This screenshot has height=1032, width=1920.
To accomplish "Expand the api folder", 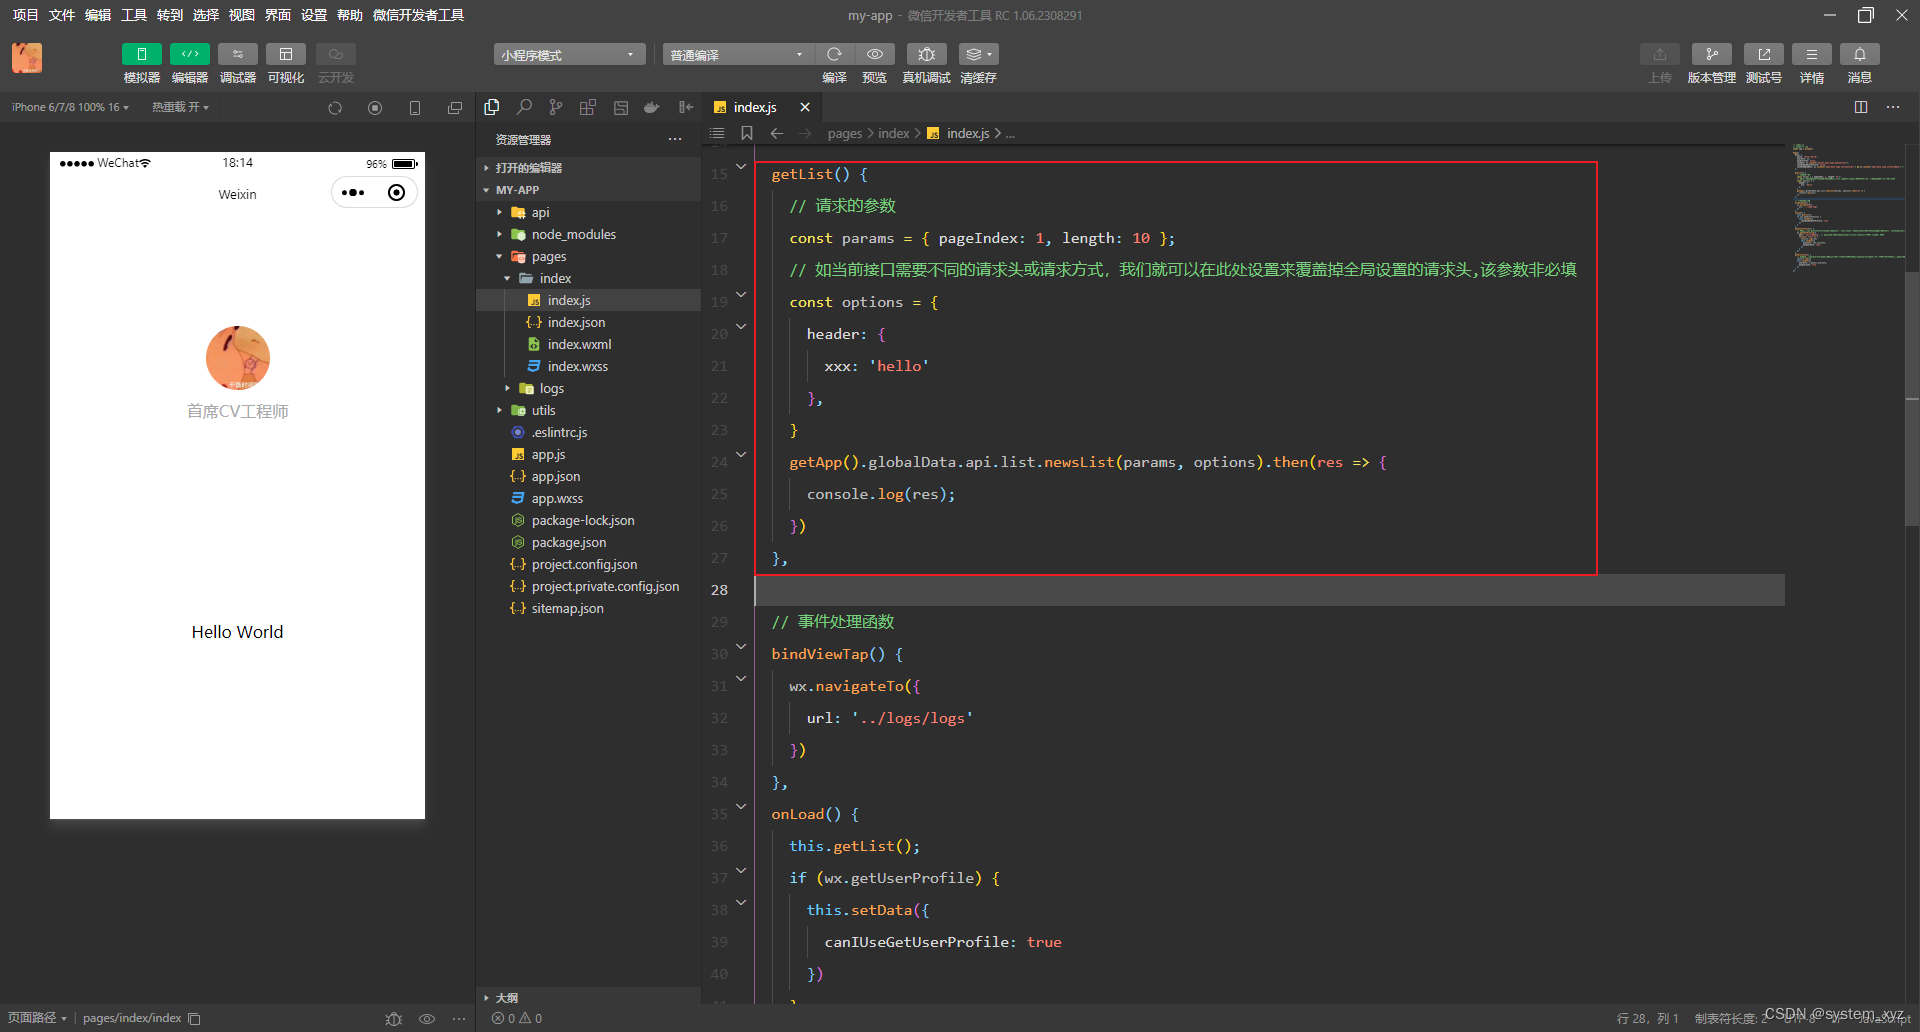I will [x=589, y=212].
